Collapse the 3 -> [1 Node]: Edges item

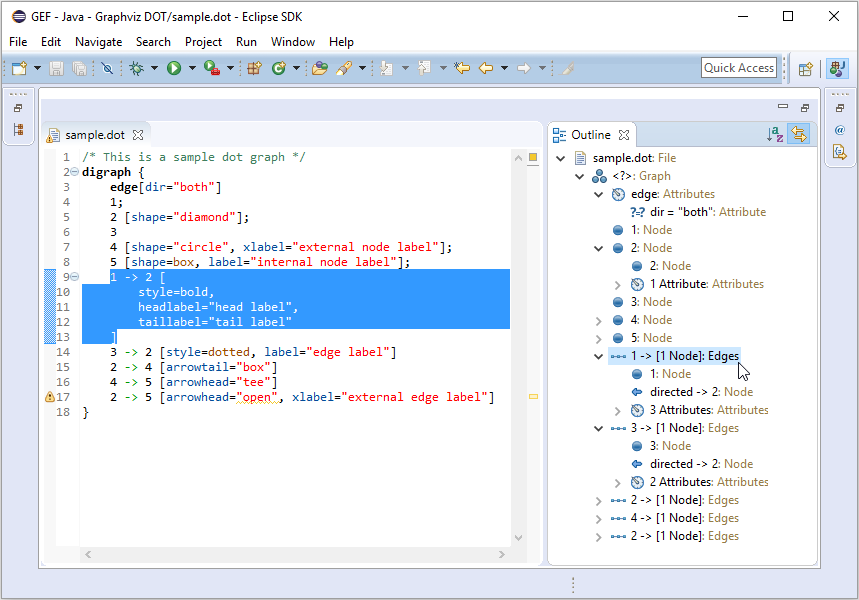599,428
